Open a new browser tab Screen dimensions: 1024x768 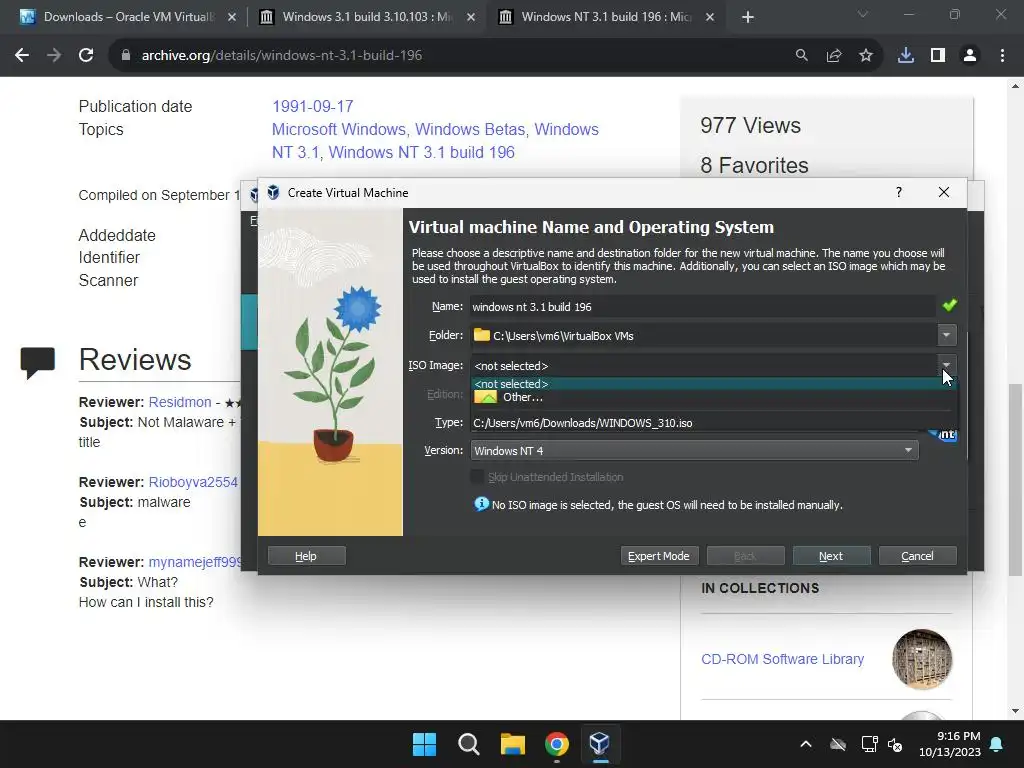[748, 17]
